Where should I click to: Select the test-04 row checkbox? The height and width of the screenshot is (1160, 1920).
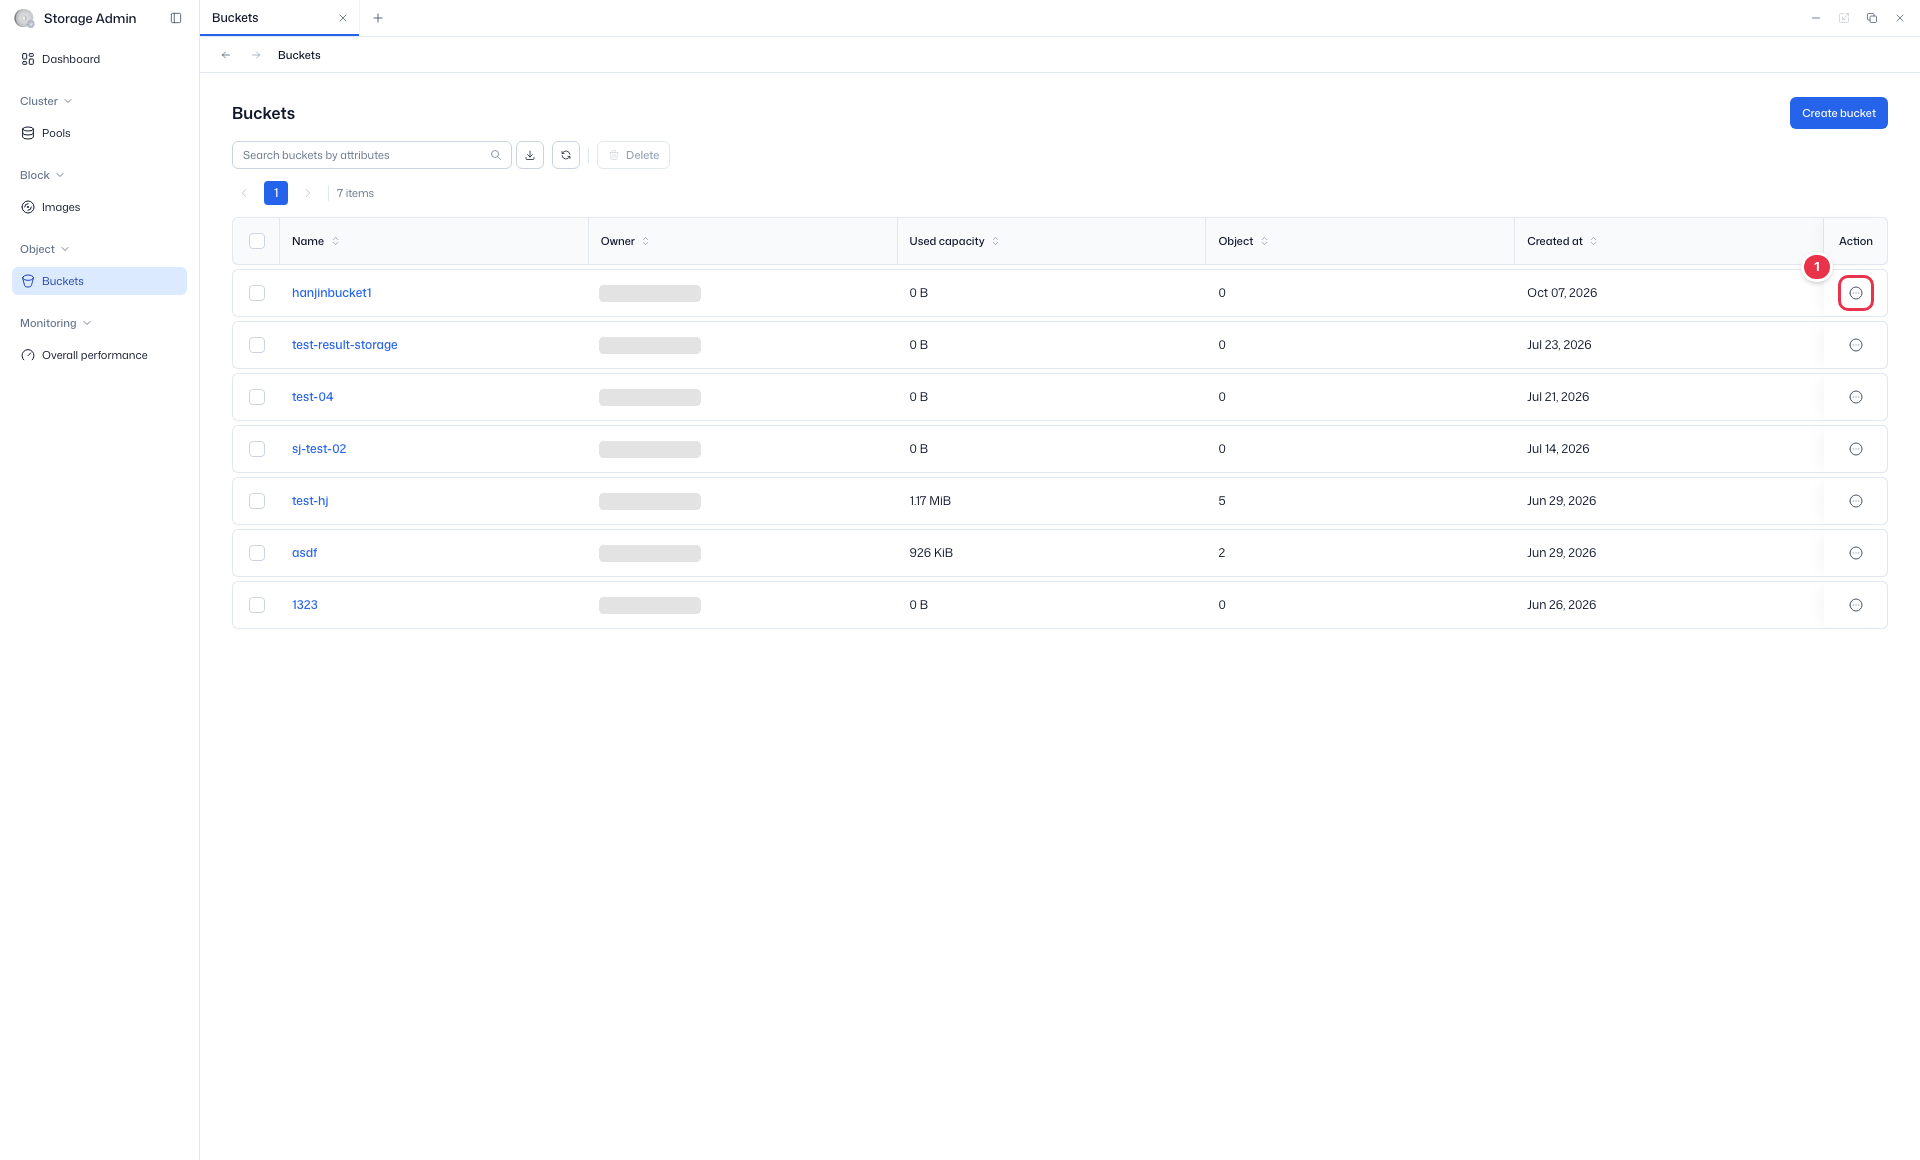(257, 397)
